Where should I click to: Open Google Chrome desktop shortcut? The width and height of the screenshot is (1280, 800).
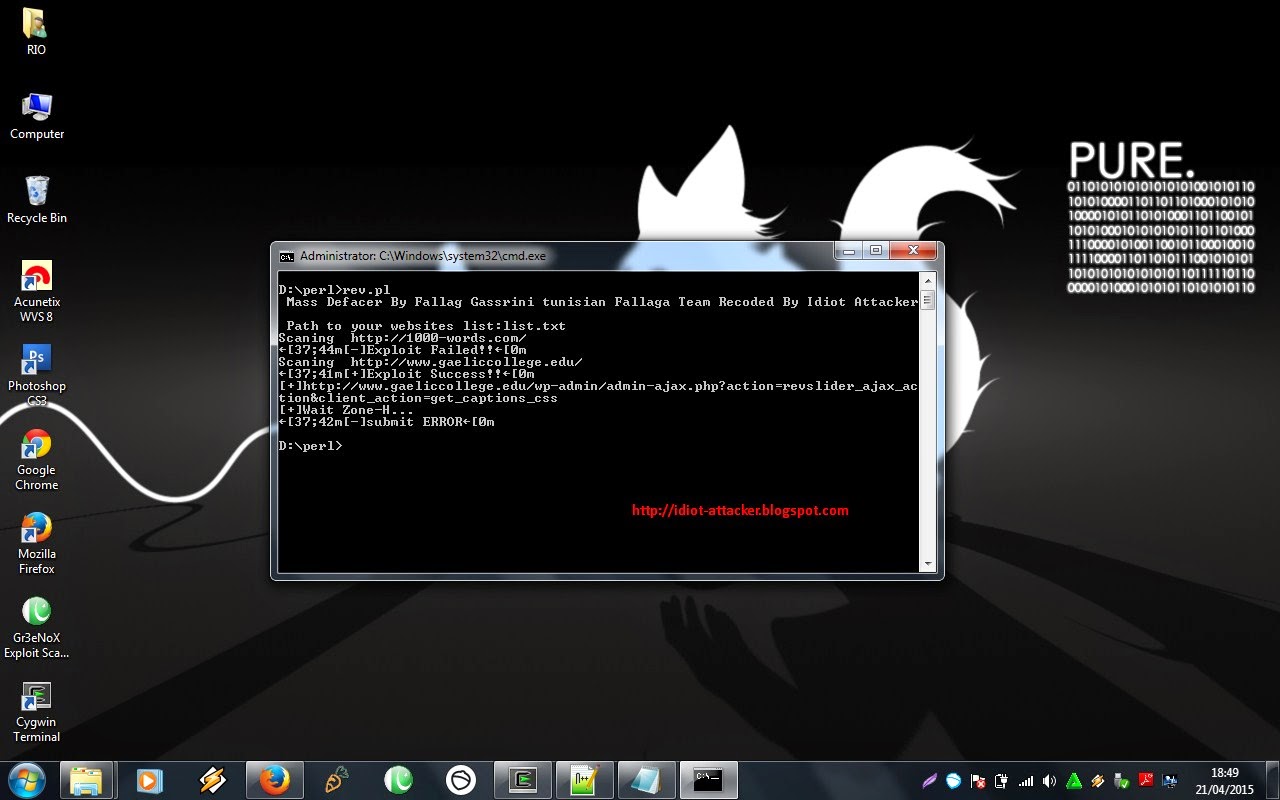pos(37,459)
